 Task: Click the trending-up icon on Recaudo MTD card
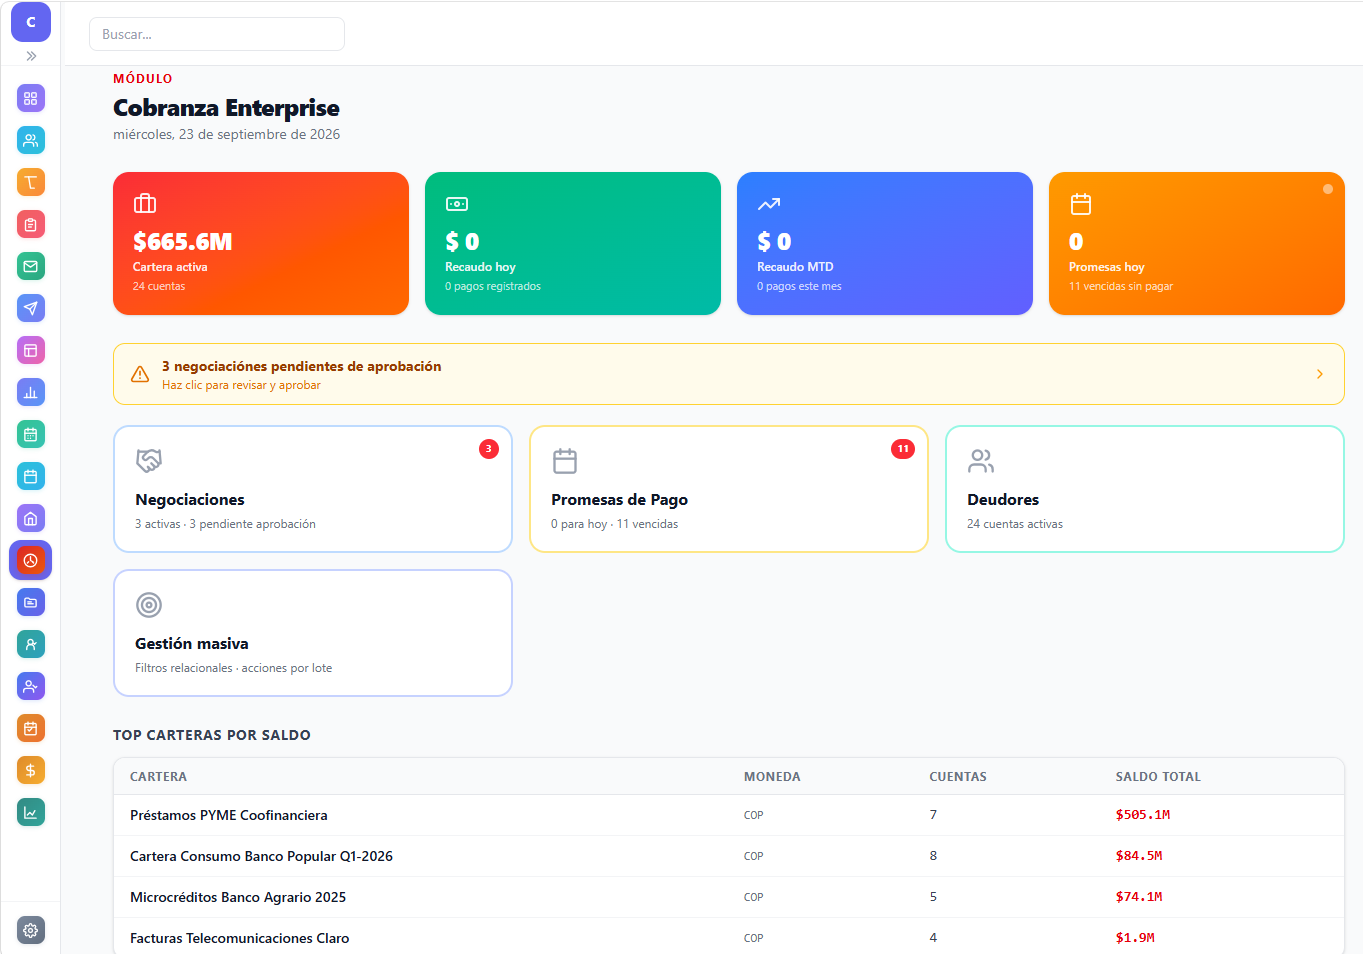[x=769, y=204]
